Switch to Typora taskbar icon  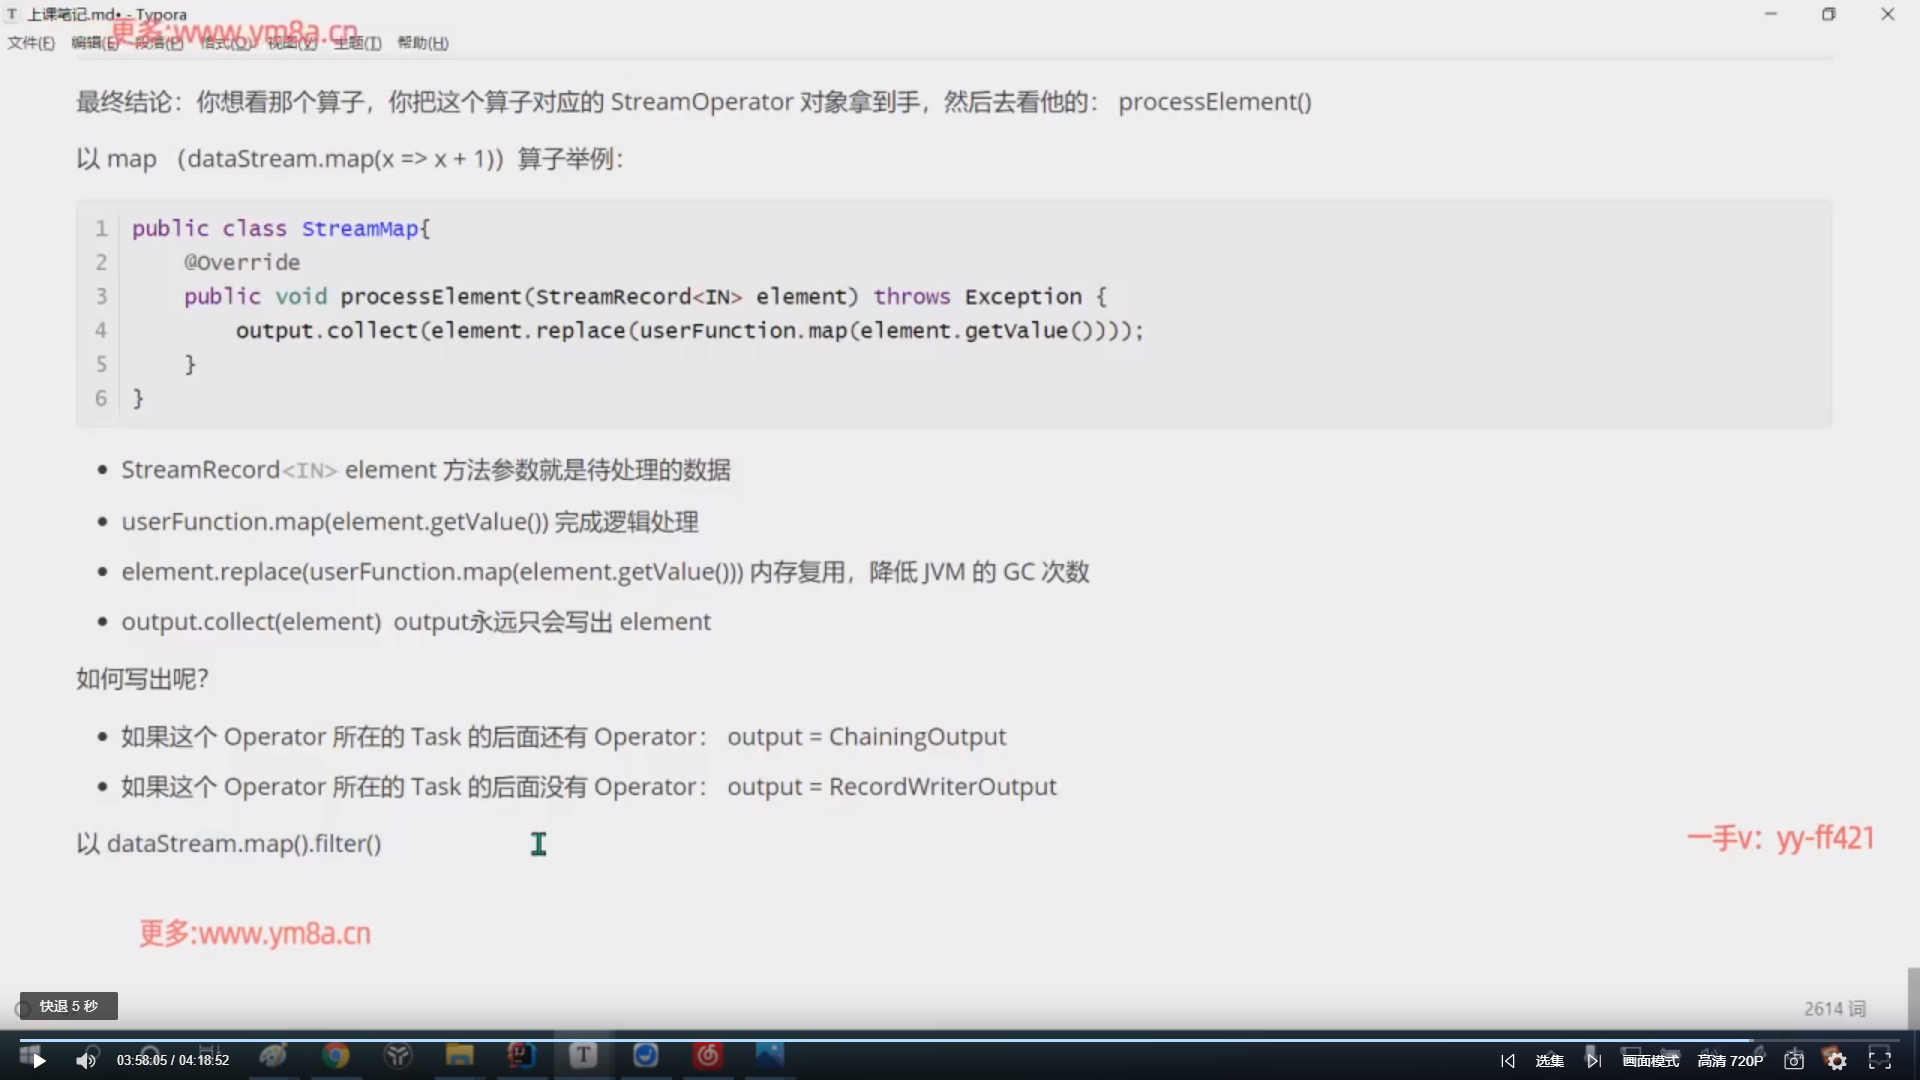click(x=583, y=1055)
